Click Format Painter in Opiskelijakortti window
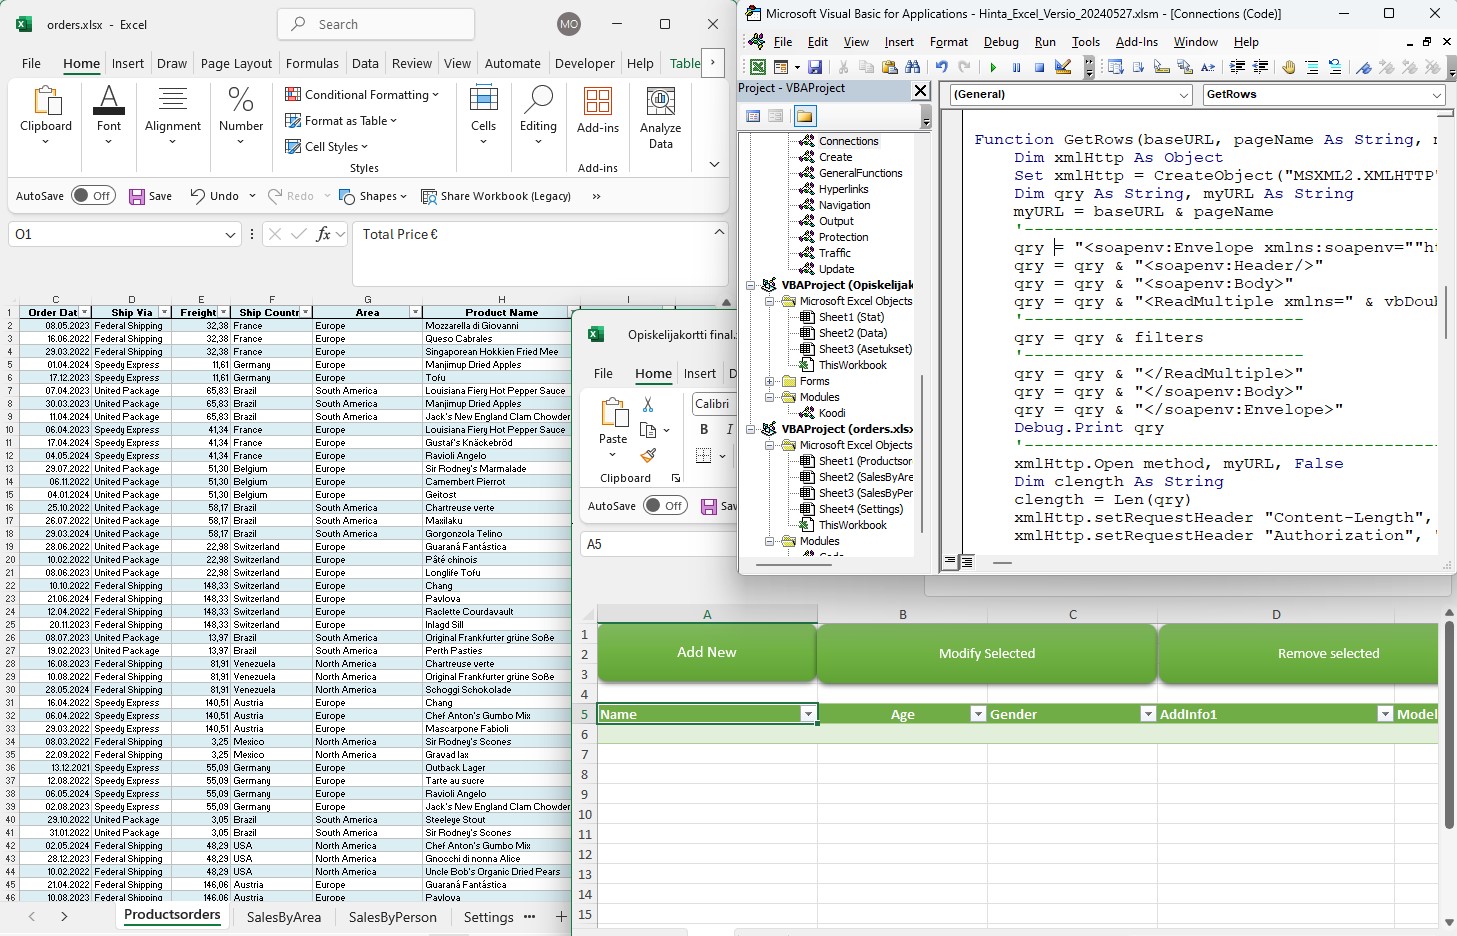This screenshot has height=936, width=1457. tap(648, 455)
